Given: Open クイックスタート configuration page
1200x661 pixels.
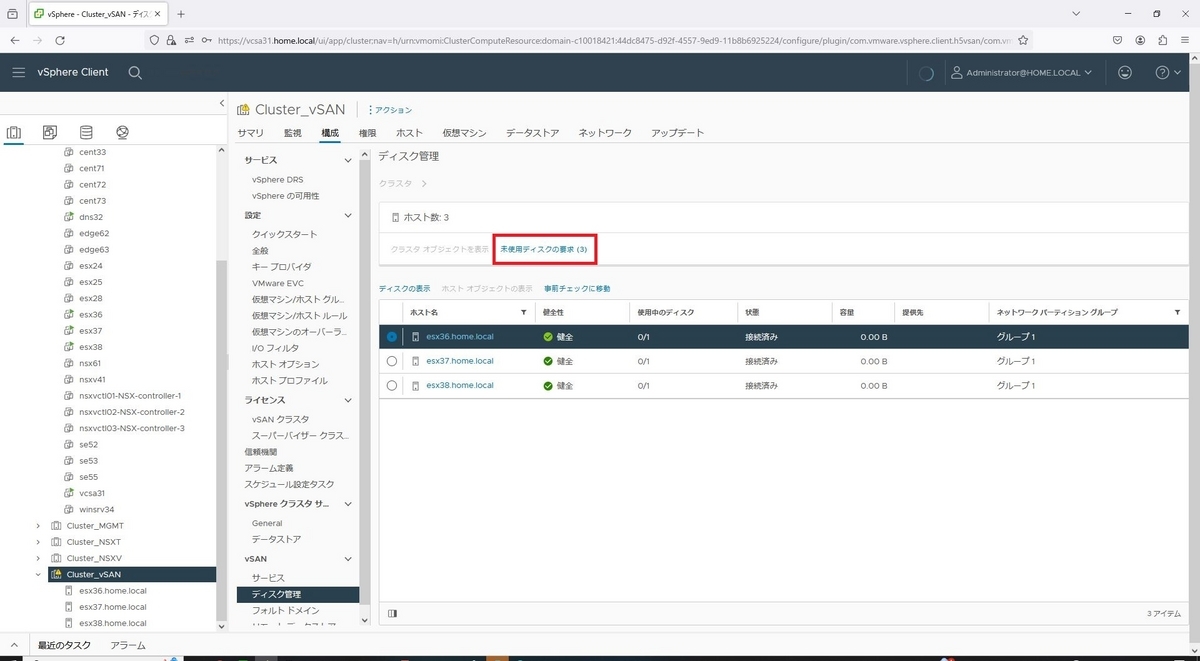Looking at the screenshot, I should tap(285, 234).
